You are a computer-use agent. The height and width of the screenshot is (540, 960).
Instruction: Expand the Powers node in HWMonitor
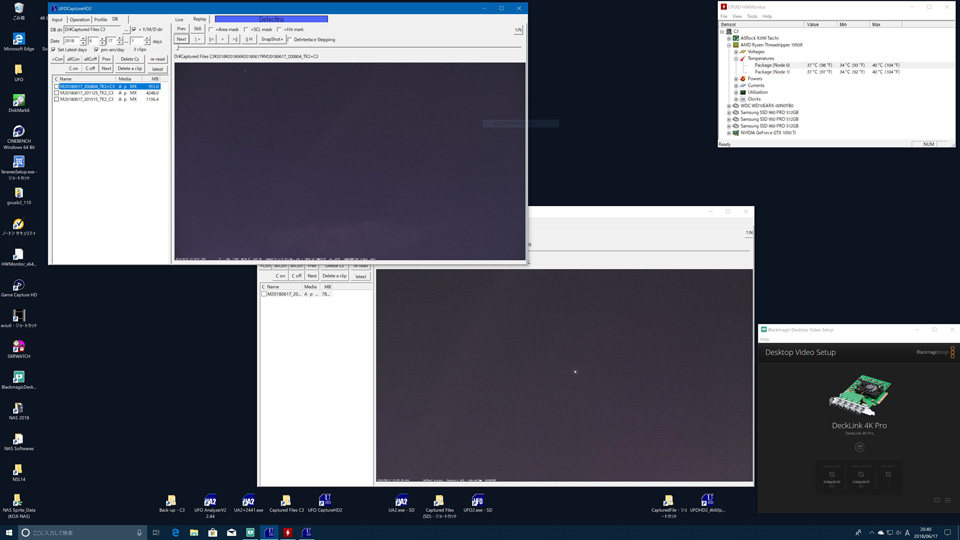736,78
